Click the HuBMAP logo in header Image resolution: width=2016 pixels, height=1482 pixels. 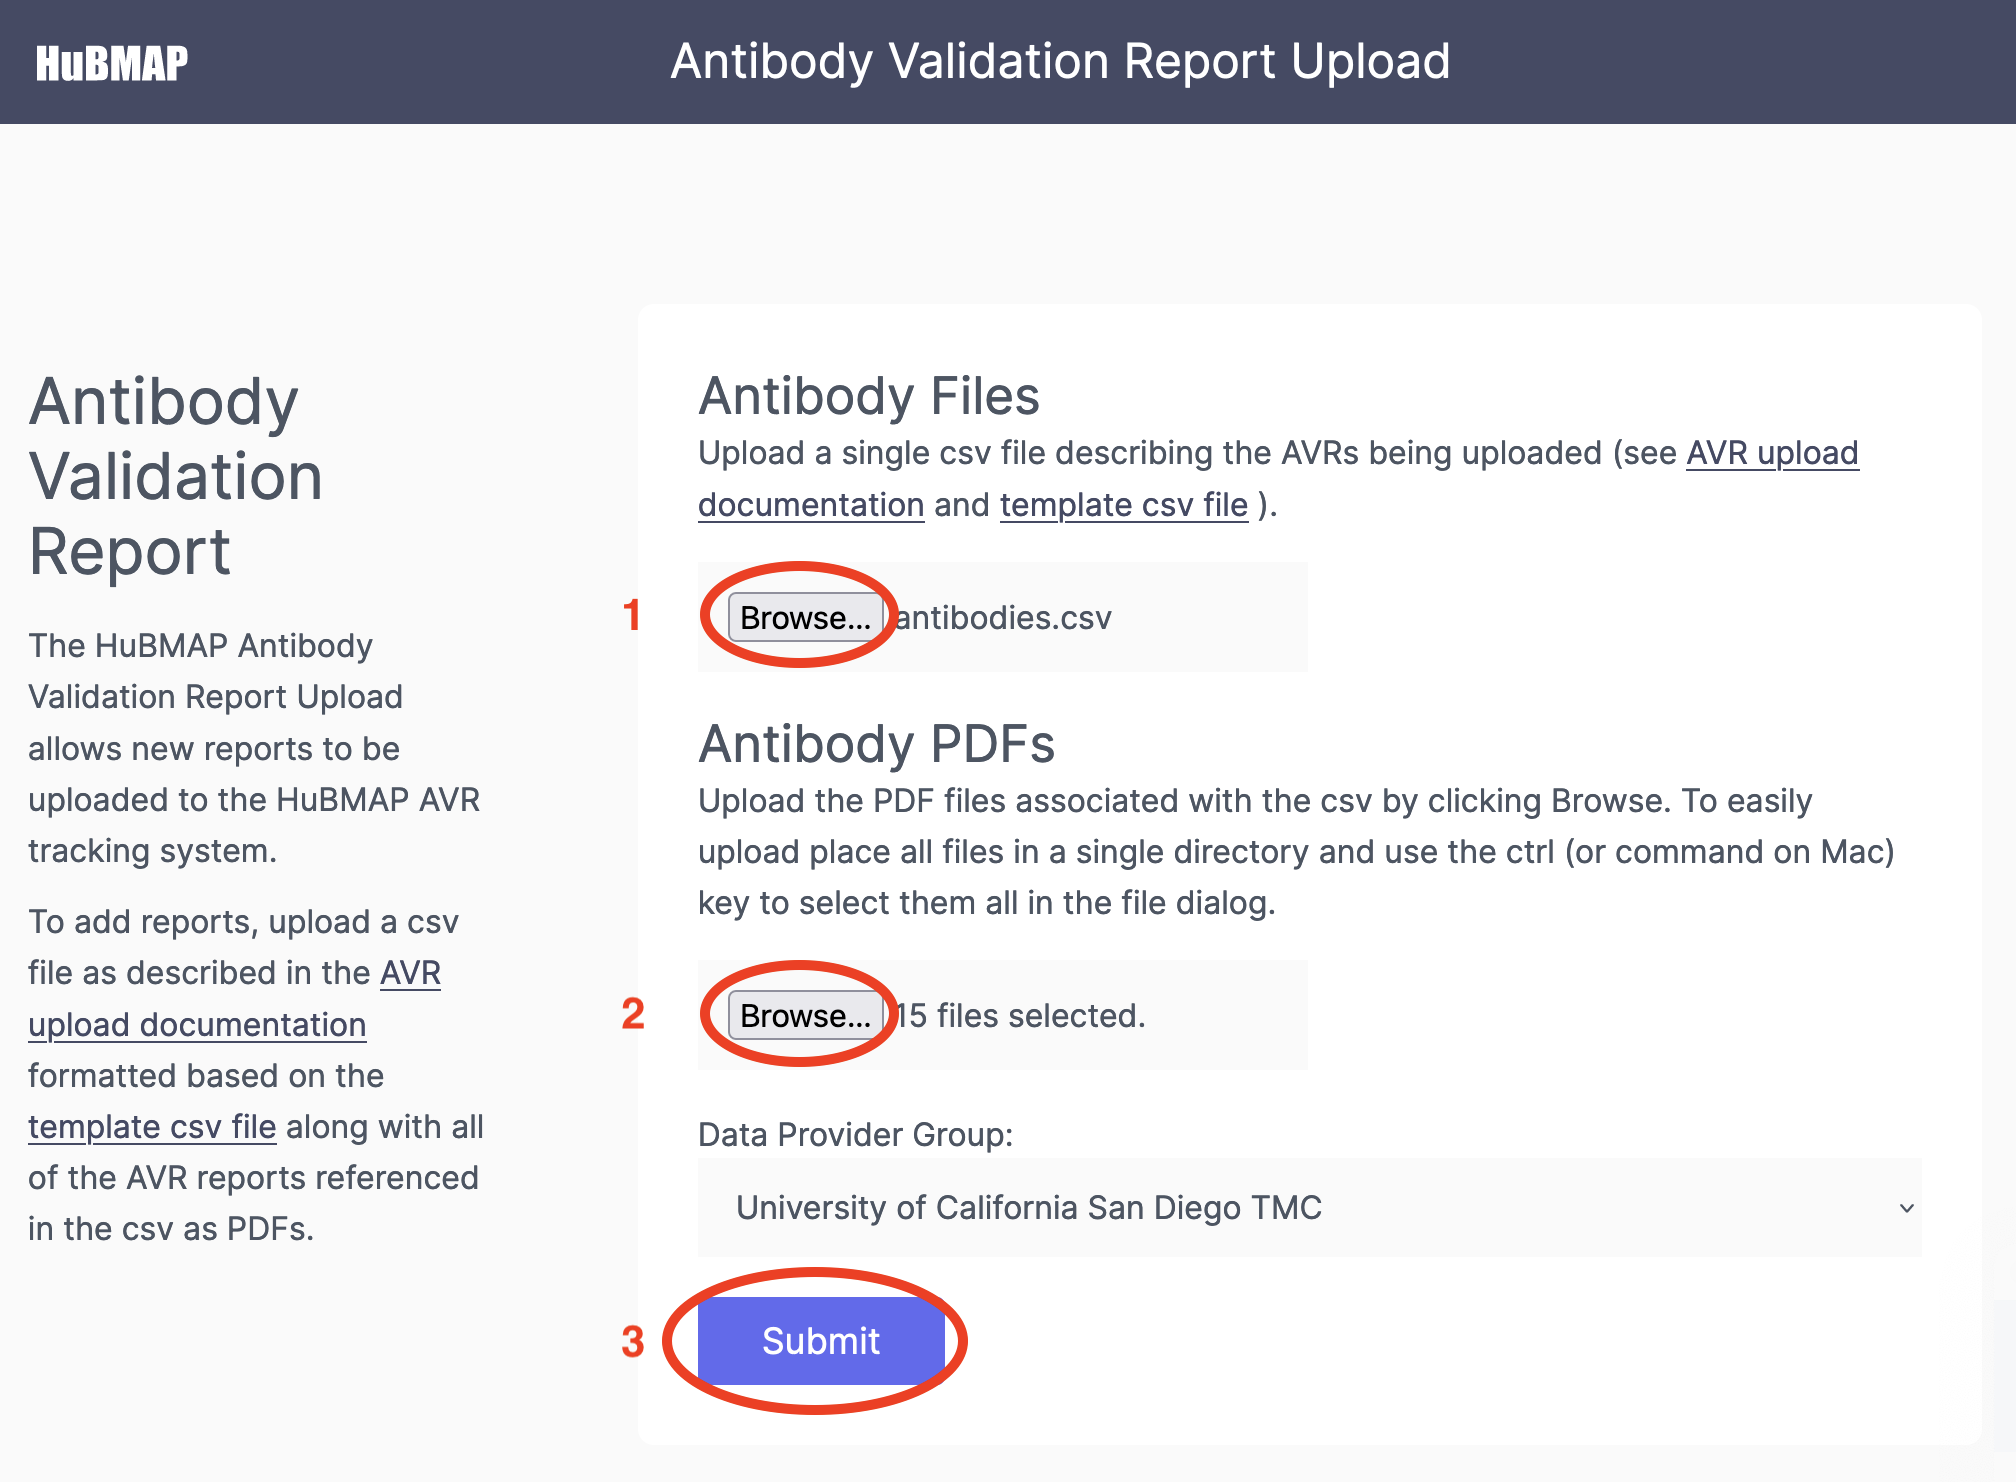111,63
